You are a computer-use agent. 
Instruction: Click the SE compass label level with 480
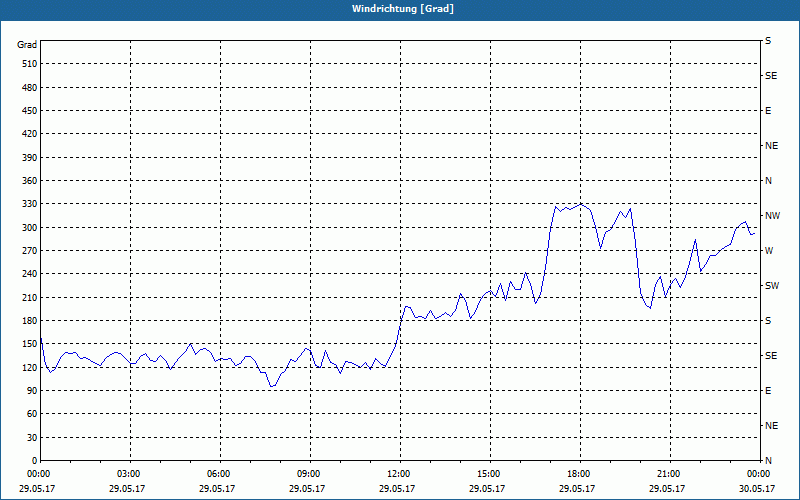pos(771,76)
